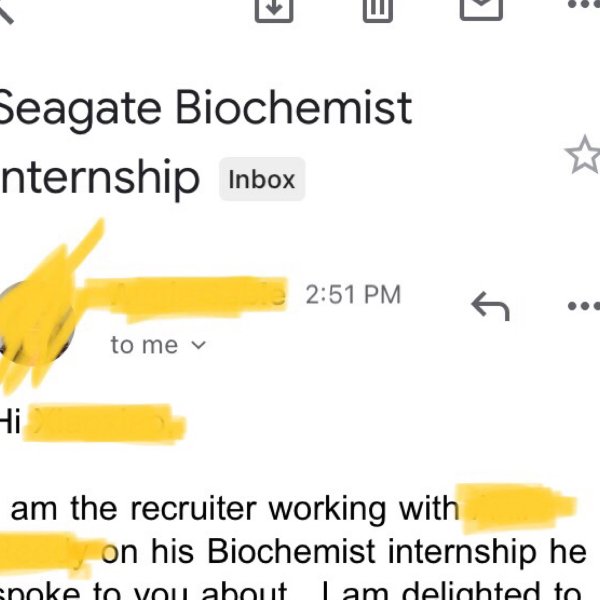Tap the 2:51 PM timestamp

(353, 295)
